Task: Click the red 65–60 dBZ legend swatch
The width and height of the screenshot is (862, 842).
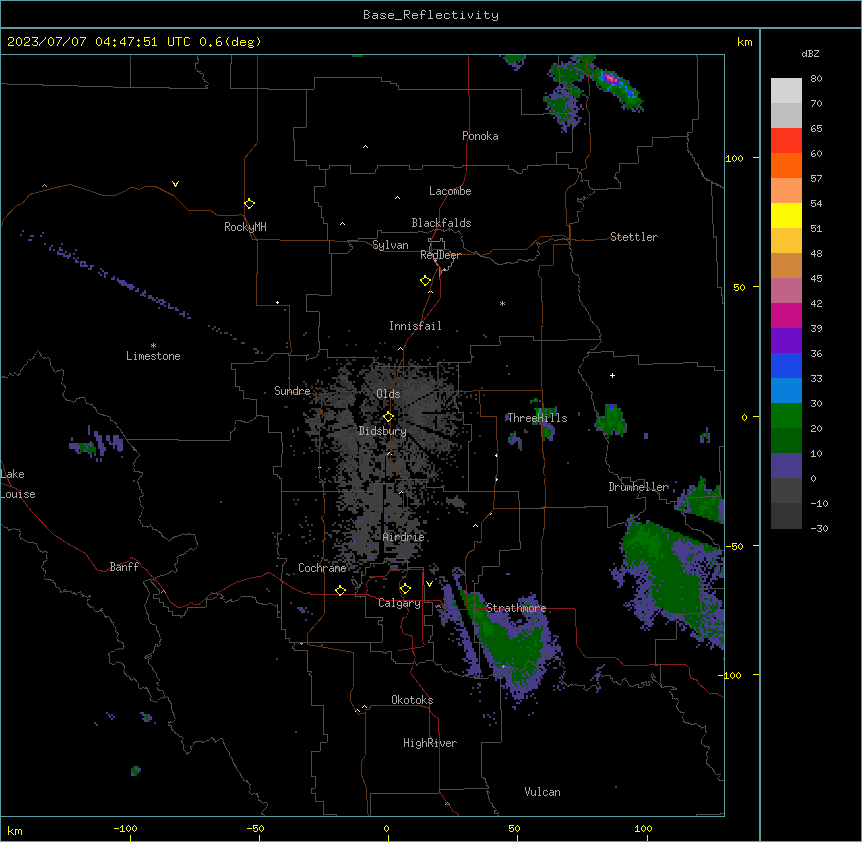Action: (x=786, y=141)
